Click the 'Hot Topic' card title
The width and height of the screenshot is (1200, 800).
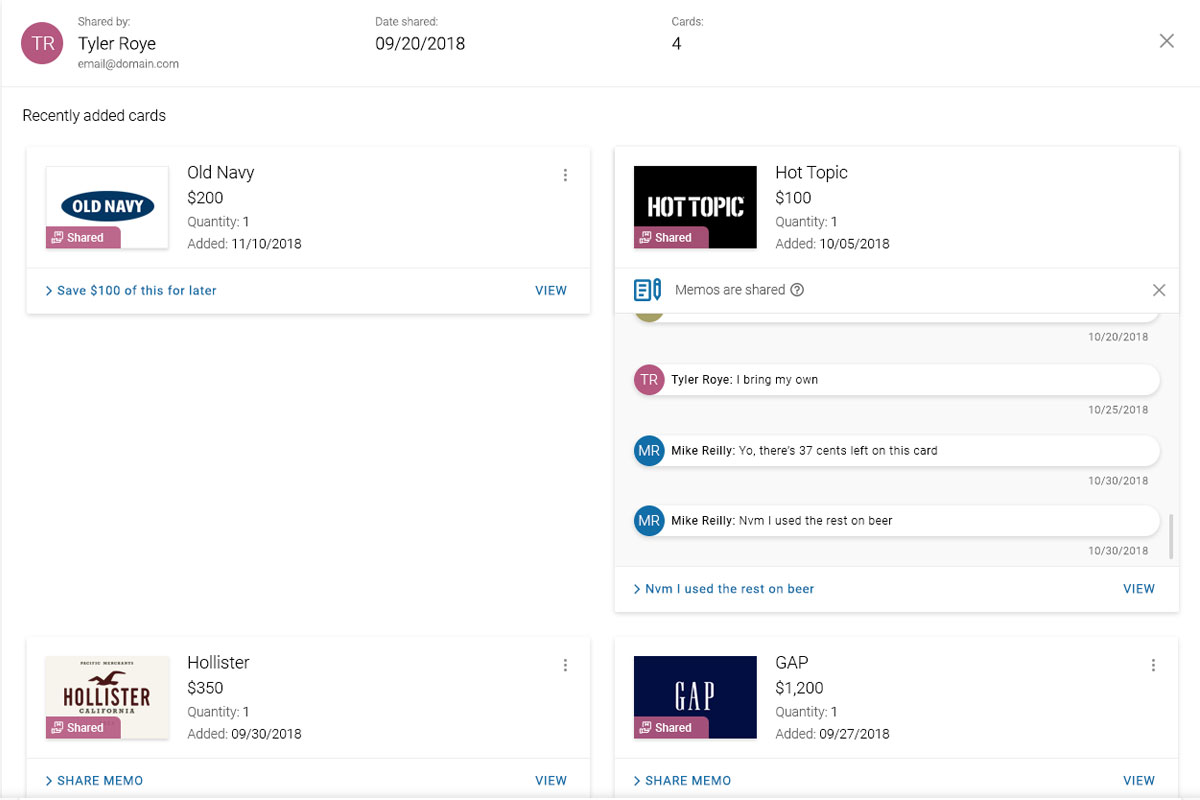811,172
